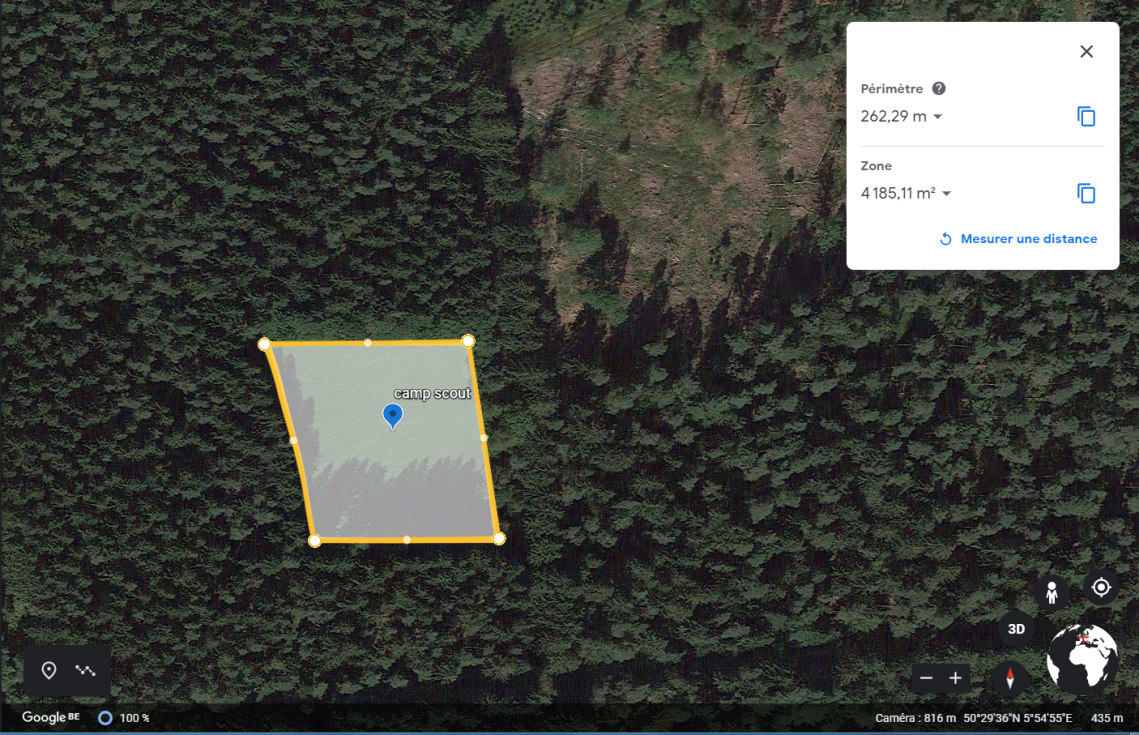Zoom in with the plus button
Viewport: 1139px width, 735px height.
955,679
